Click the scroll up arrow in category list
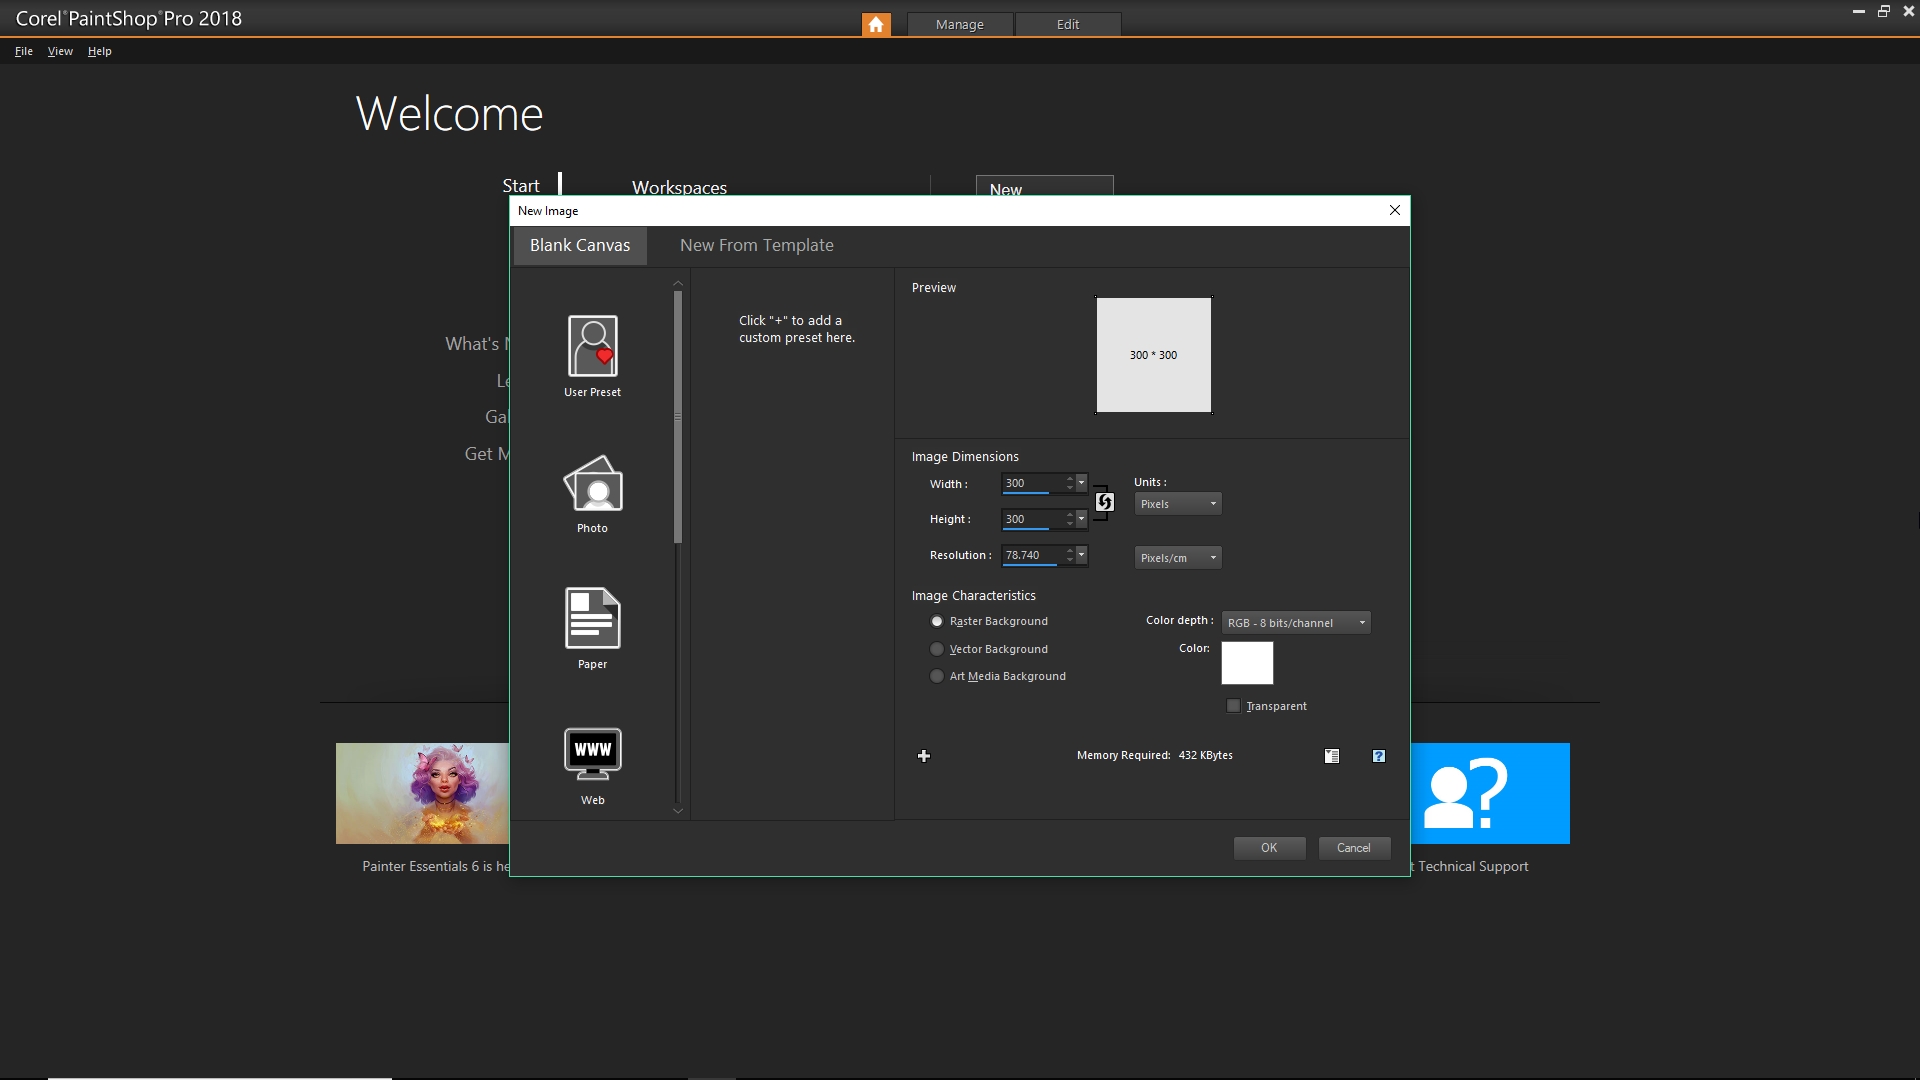The image size is (1920, 1080). tap(678, 284)
